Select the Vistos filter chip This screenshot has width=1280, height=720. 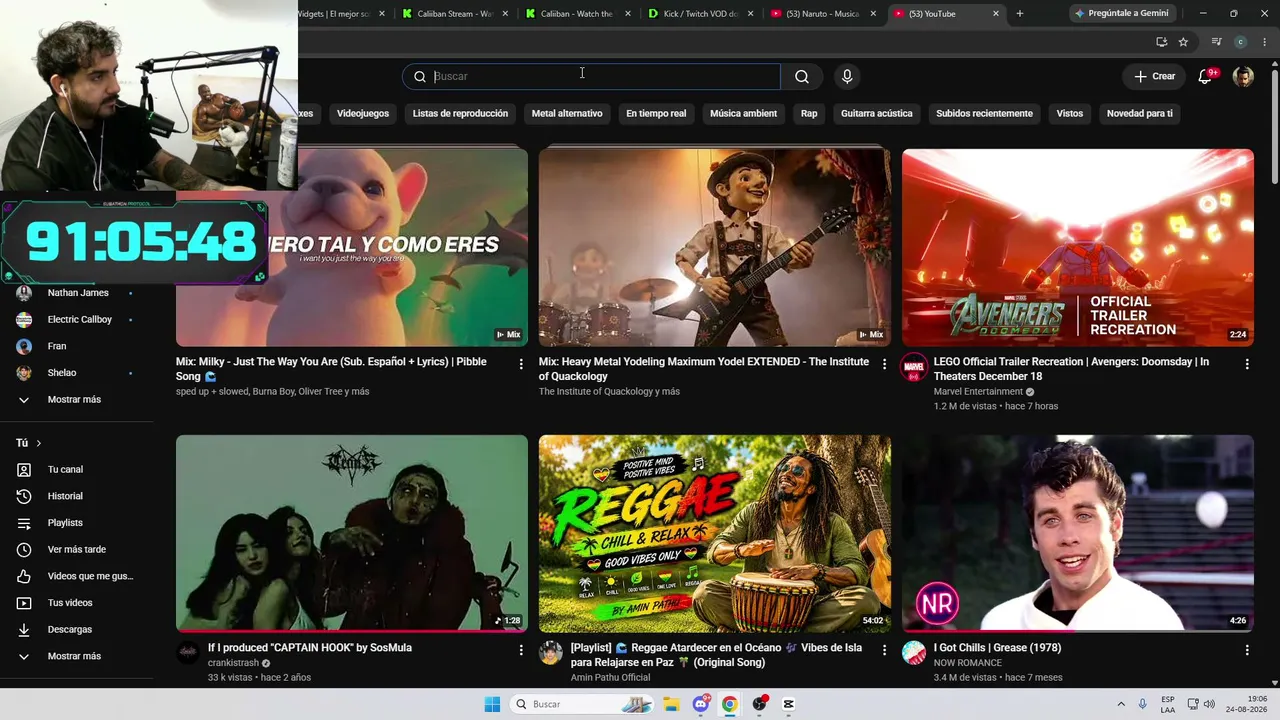[x=1070, y=113]
